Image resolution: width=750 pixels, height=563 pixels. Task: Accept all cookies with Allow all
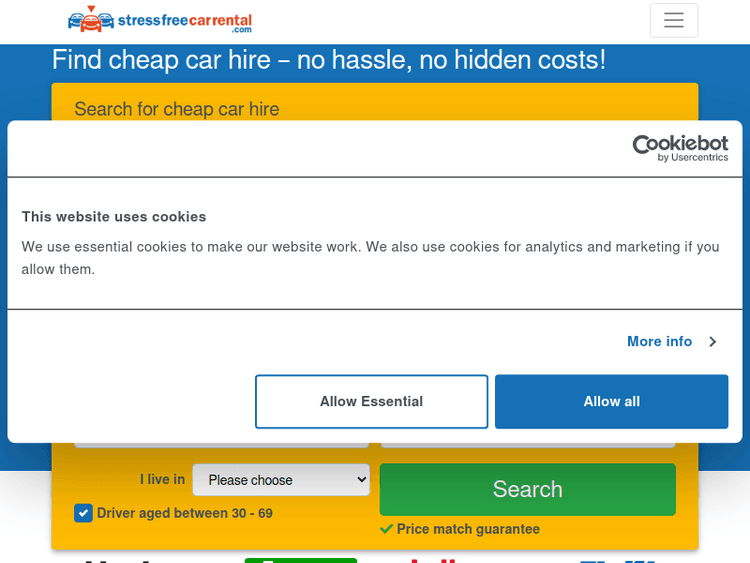point(611,401)
